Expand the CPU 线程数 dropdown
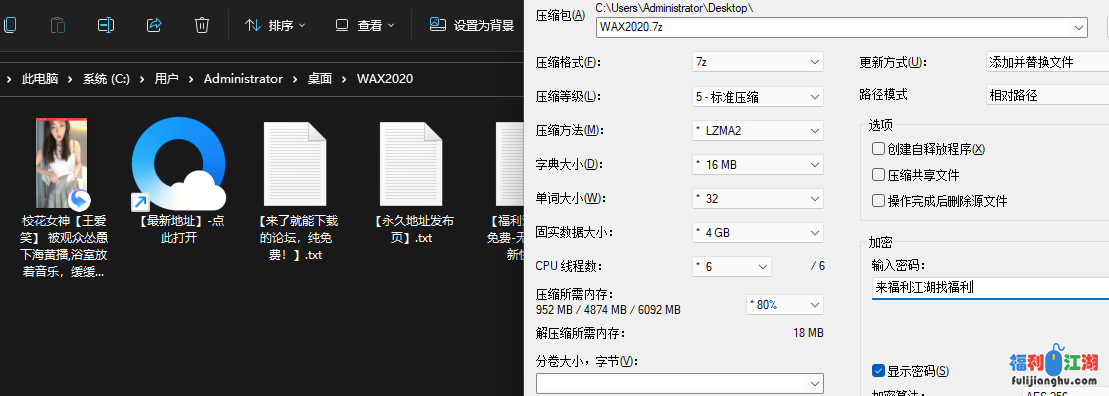The width and height of the screenshot is (1109, 396). pos(731,267)
